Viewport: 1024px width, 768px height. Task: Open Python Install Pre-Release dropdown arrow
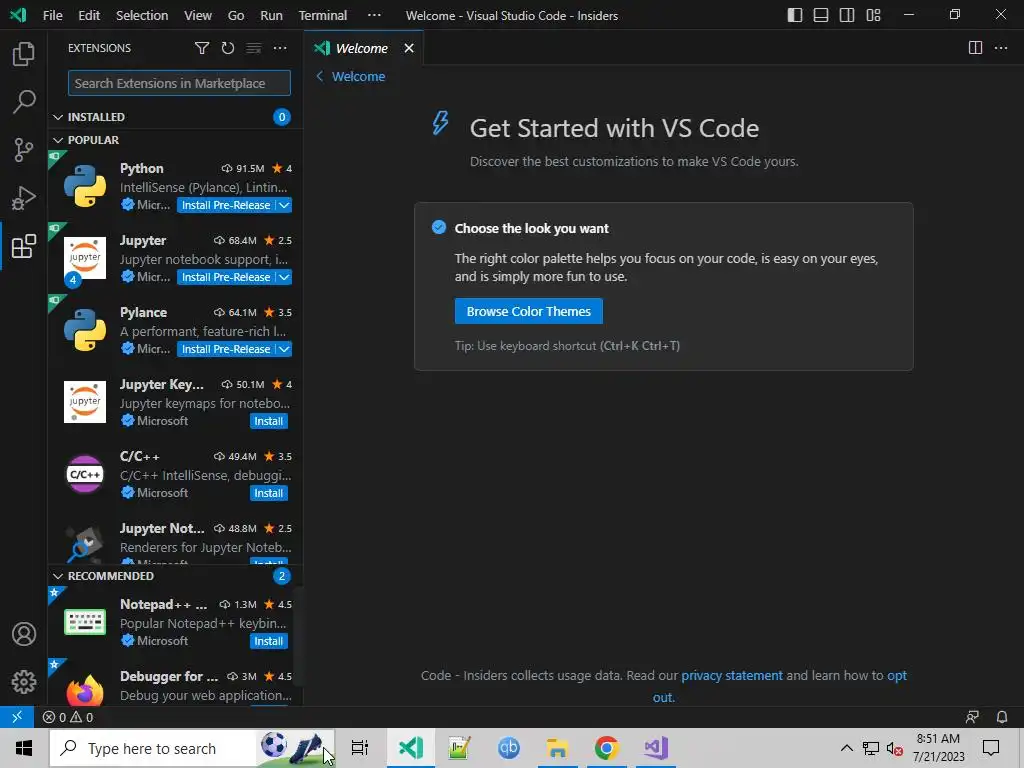[284, 205]
